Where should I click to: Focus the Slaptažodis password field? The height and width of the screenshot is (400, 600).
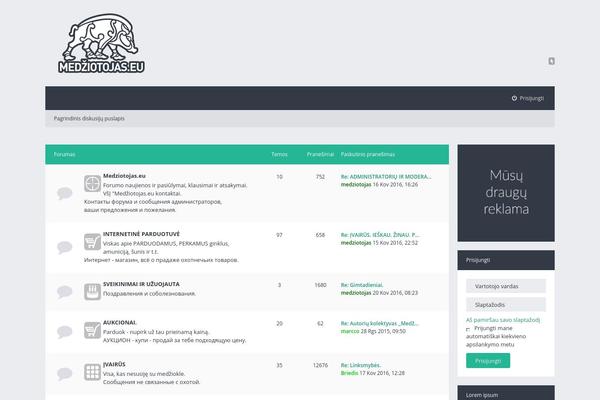pos(506,305)
